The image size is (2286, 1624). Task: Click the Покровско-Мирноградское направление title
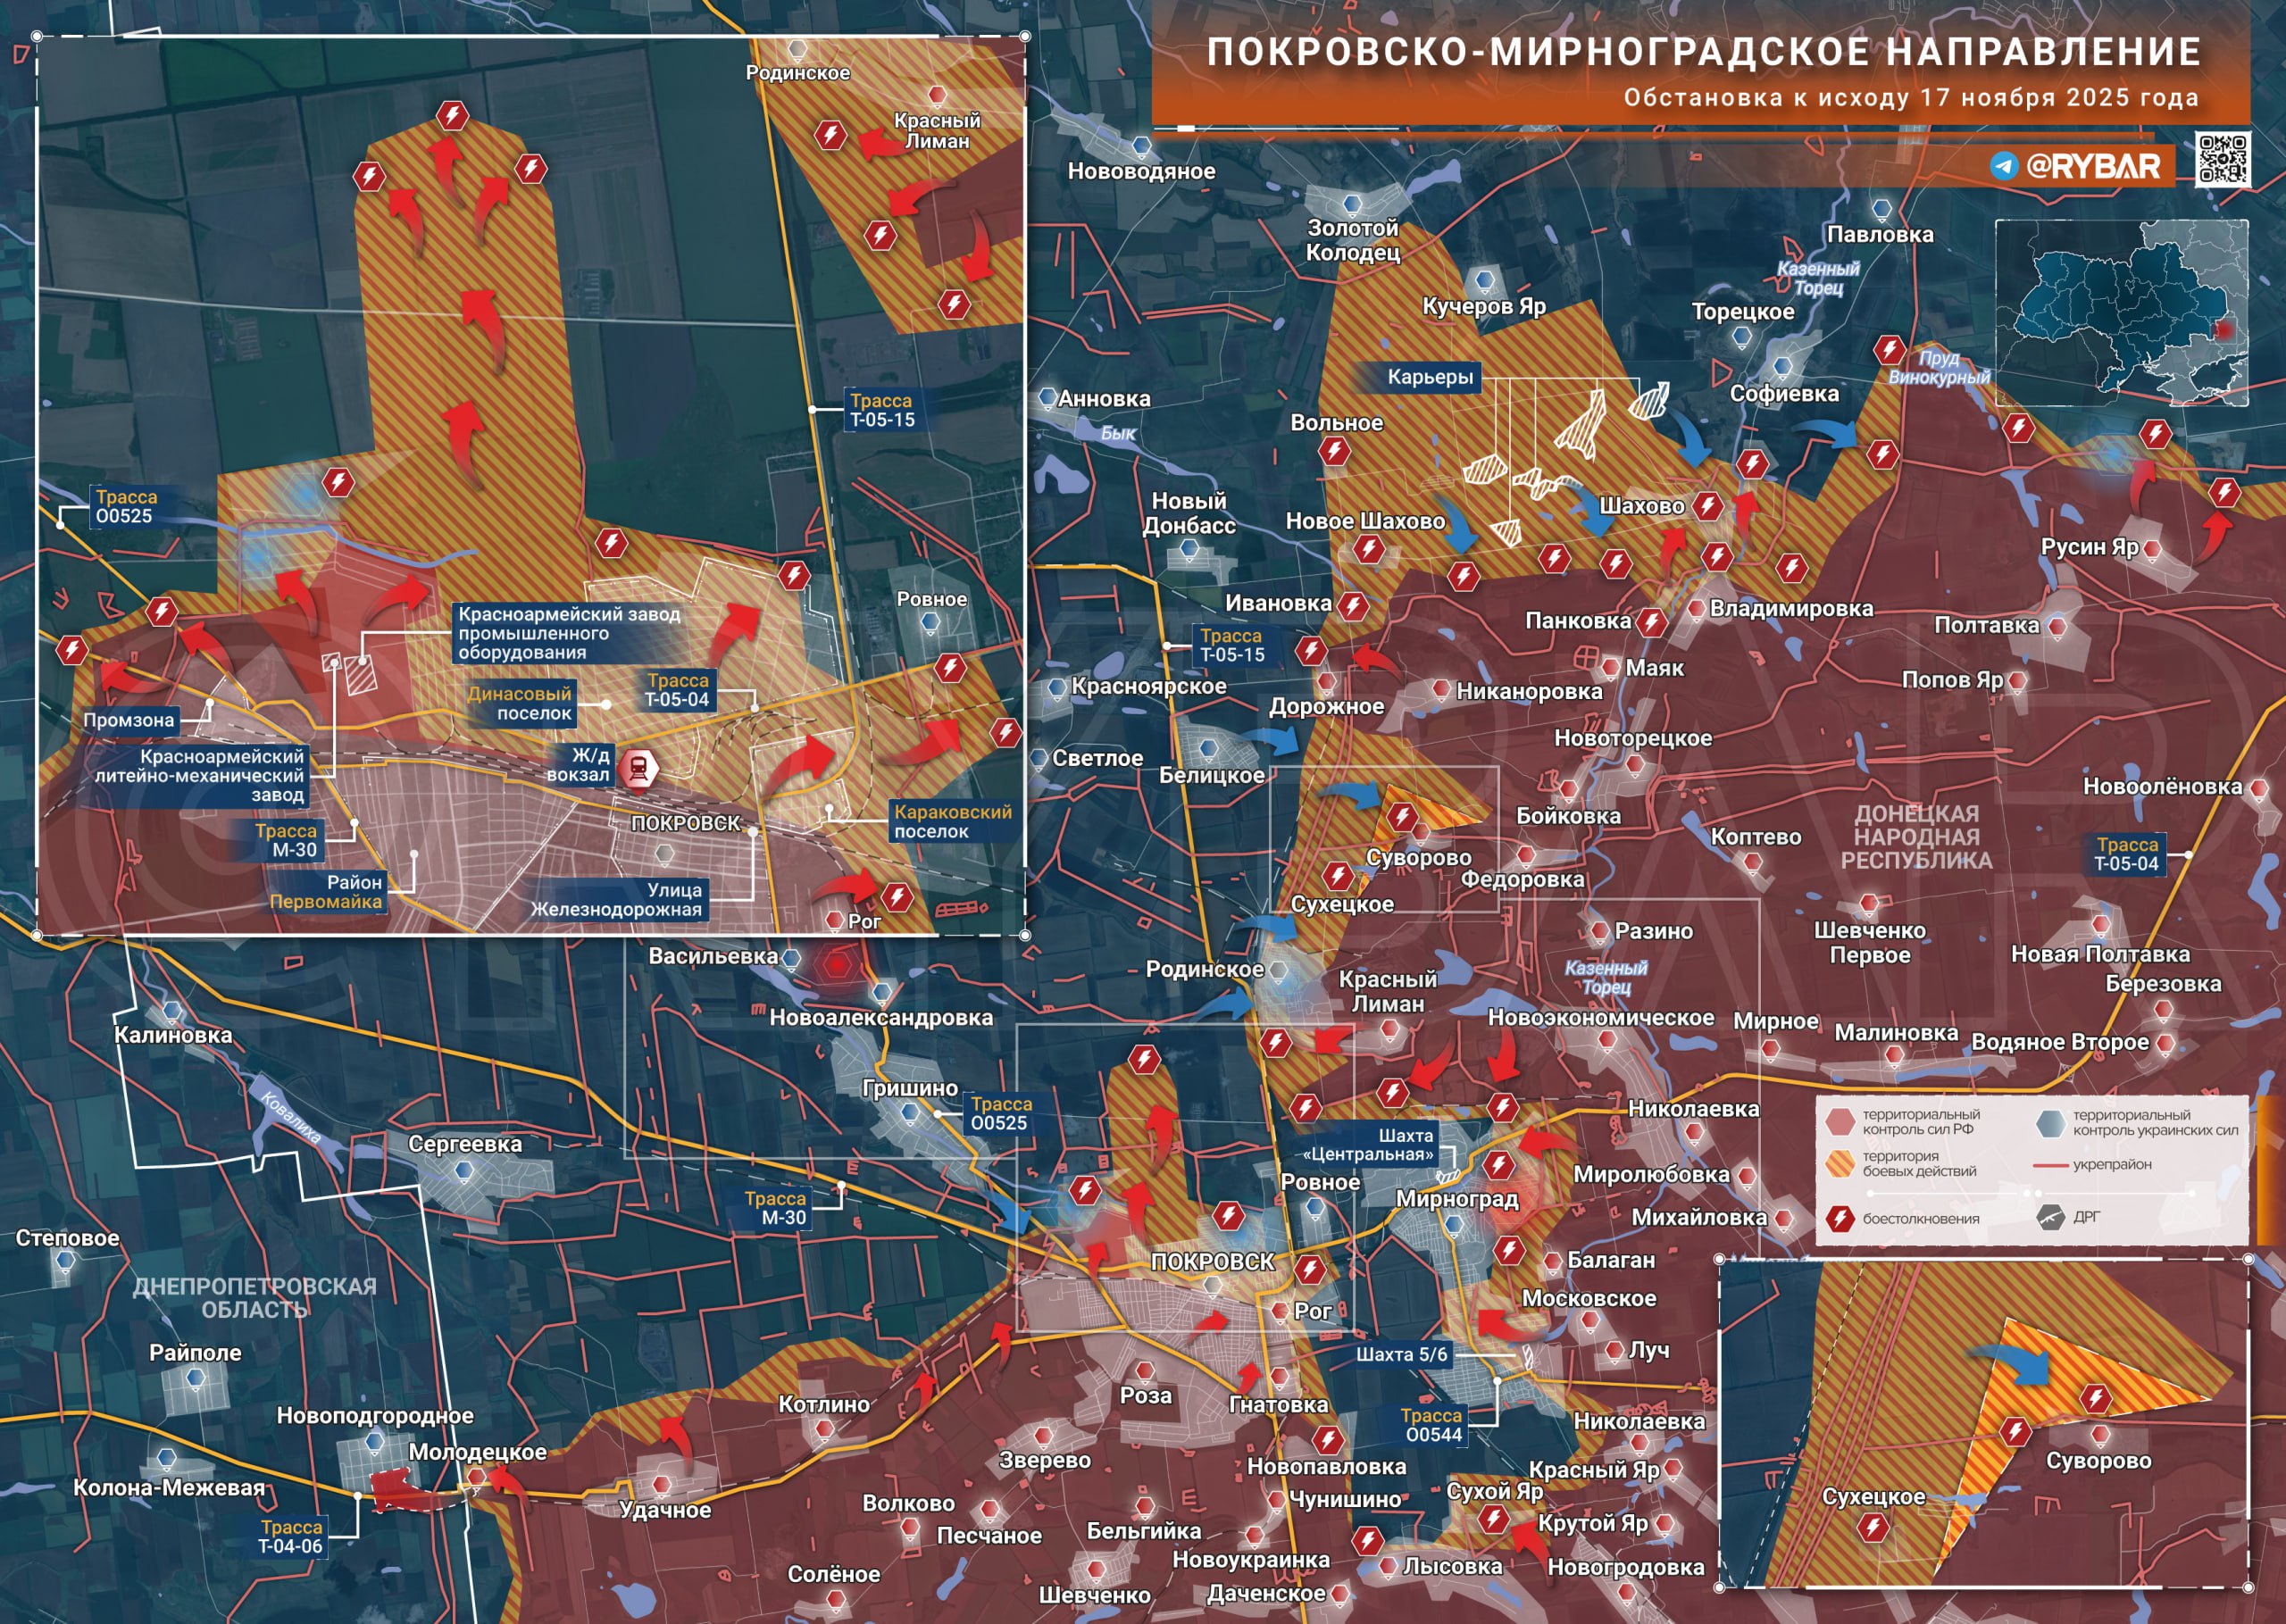[1703, 52]
